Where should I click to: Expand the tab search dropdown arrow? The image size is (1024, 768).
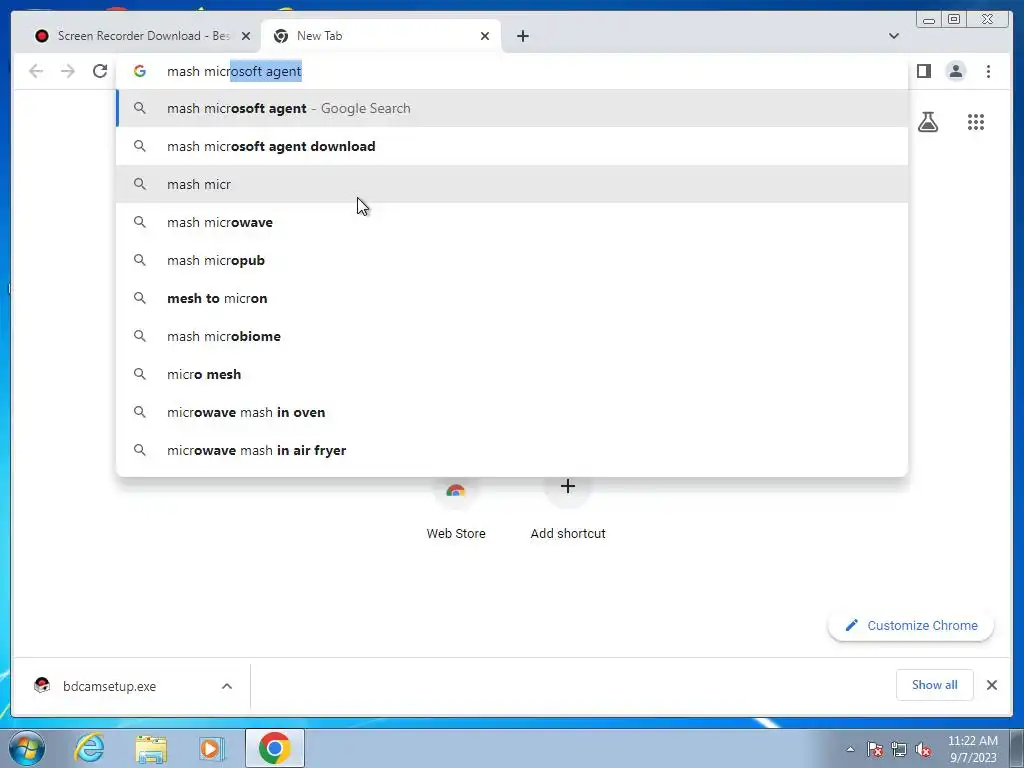pos(894,36)
